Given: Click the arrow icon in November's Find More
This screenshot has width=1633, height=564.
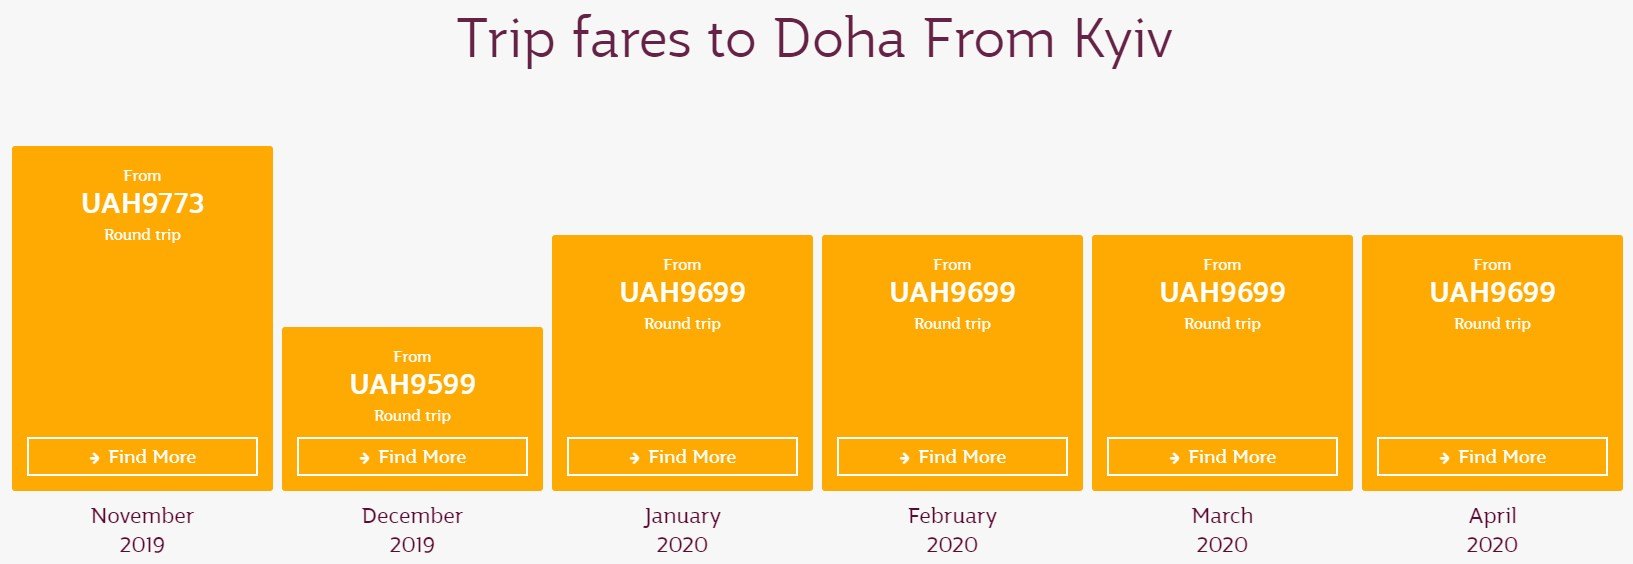Looking at the screenshot, I should (94, 458).
